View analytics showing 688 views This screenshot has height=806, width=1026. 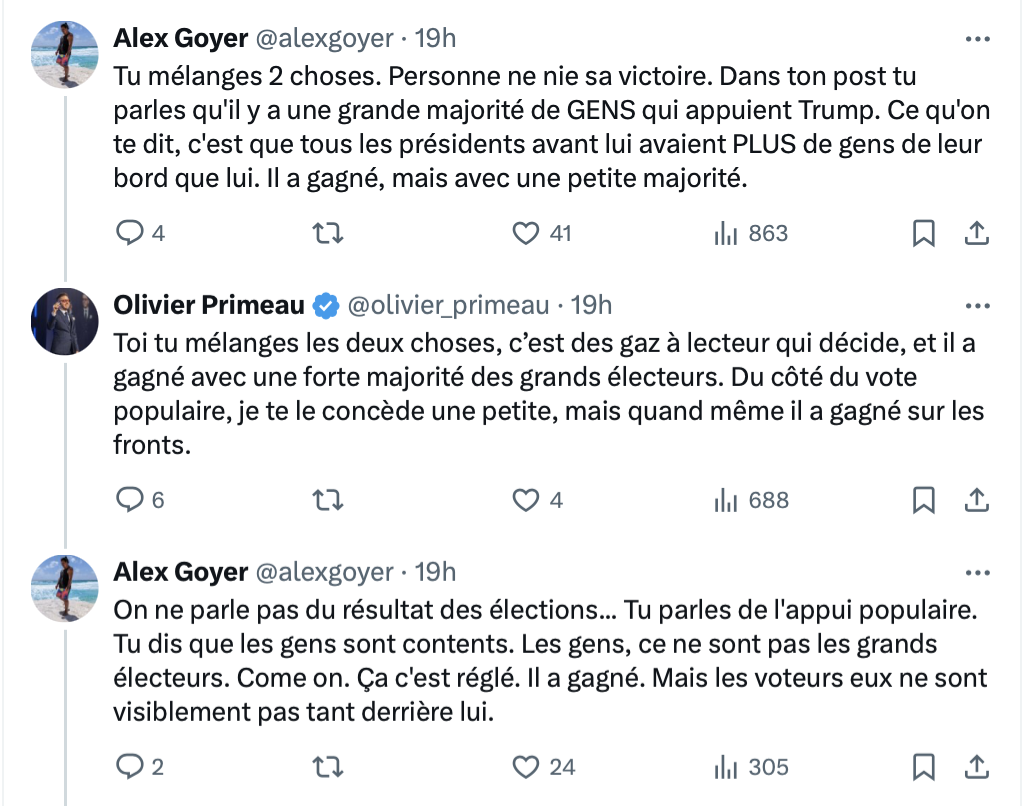751,500
